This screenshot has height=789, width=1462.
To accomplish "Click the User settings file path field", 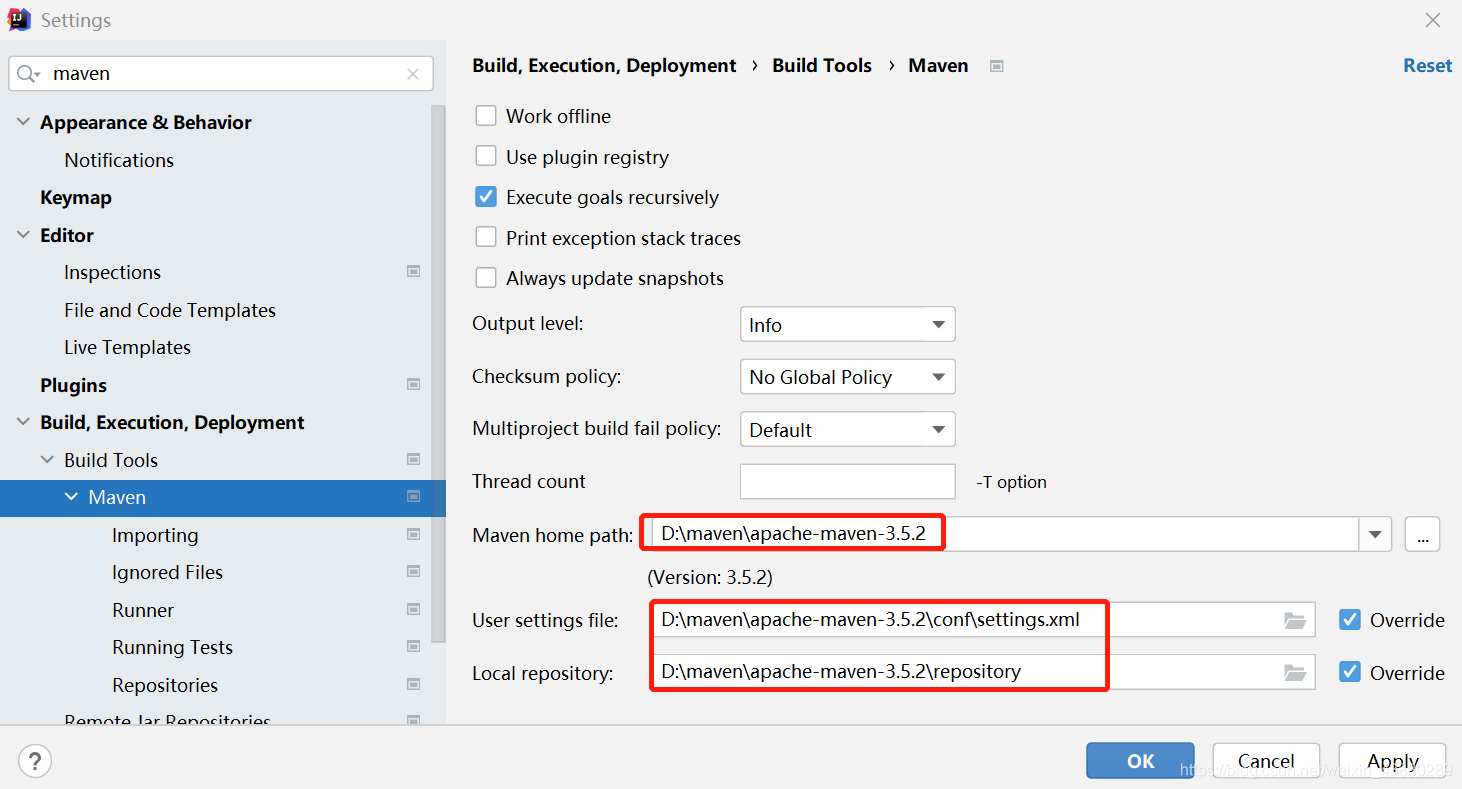I will point(983,620).
